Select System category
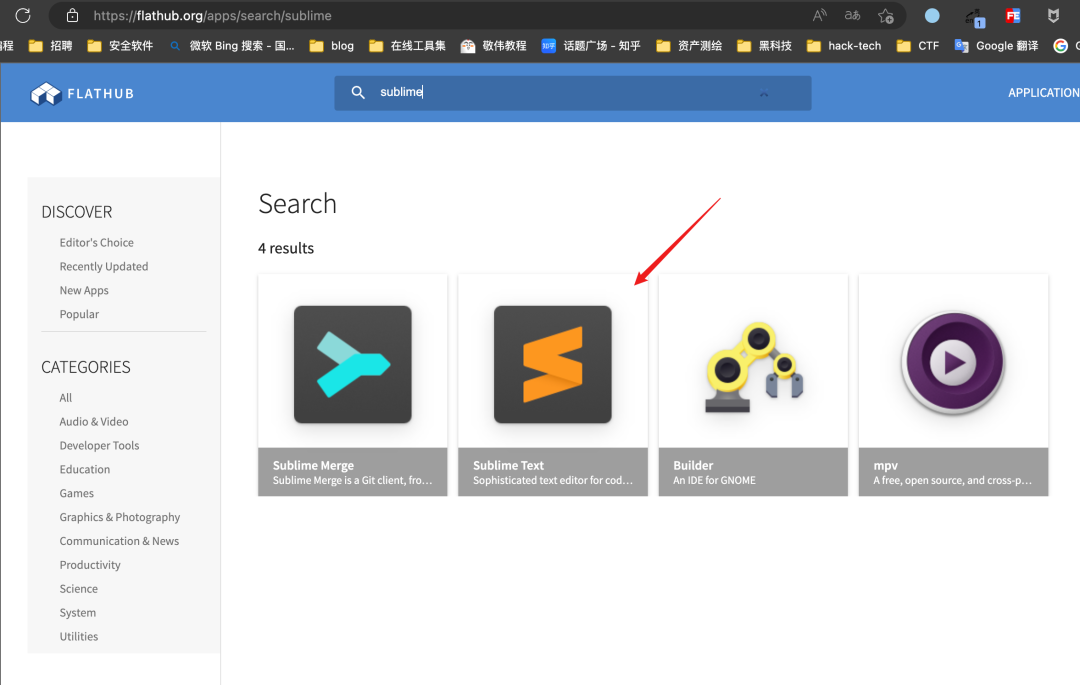 [78, 613]
